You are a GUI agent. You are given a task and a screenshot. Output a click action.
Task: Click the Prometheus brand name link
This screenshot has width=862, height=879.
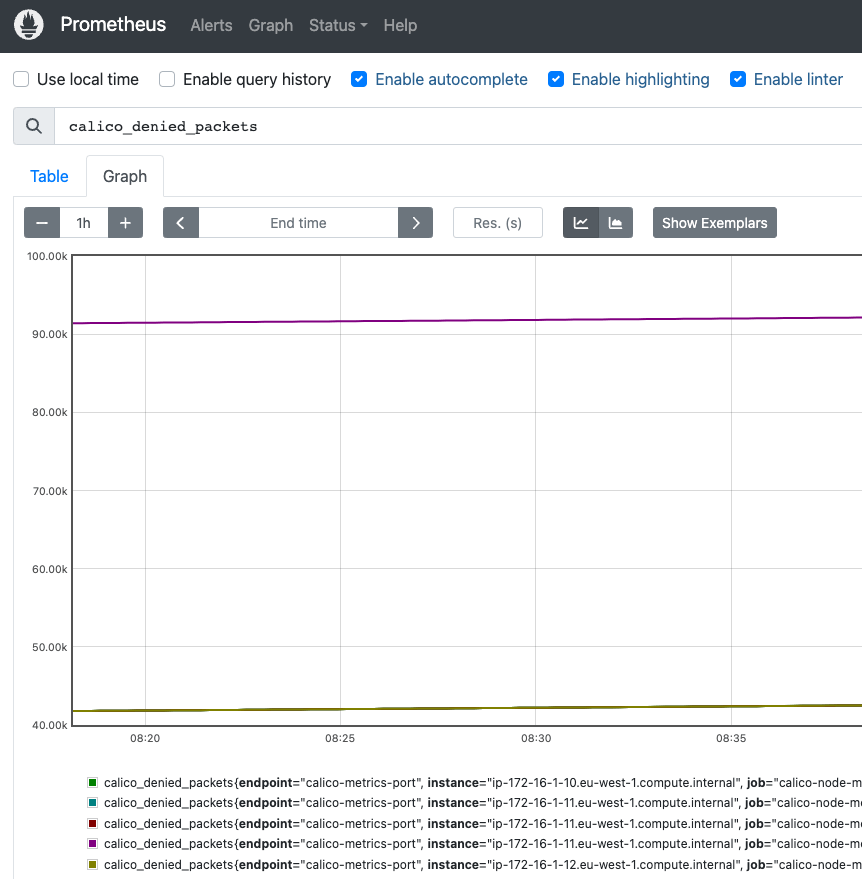[x=113, y=24]
